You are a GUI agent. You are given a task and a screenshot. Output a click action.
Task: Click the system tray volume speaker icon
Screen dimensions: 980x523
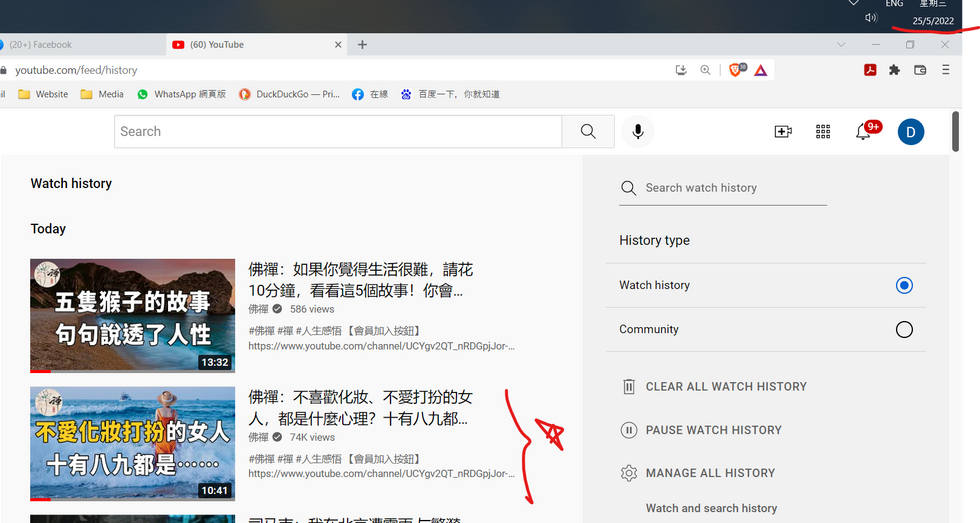click(871, 17)
